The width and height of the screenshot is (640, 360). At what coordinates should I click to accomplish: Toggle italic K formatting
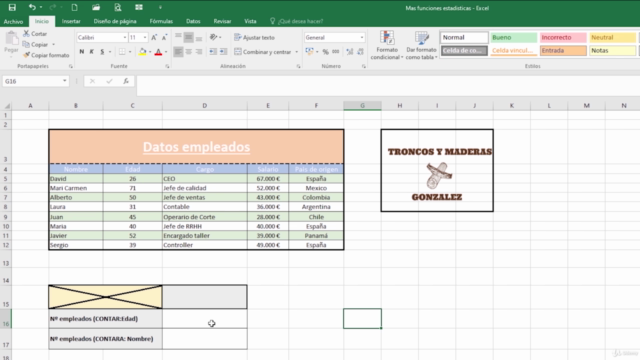point(91,52)
